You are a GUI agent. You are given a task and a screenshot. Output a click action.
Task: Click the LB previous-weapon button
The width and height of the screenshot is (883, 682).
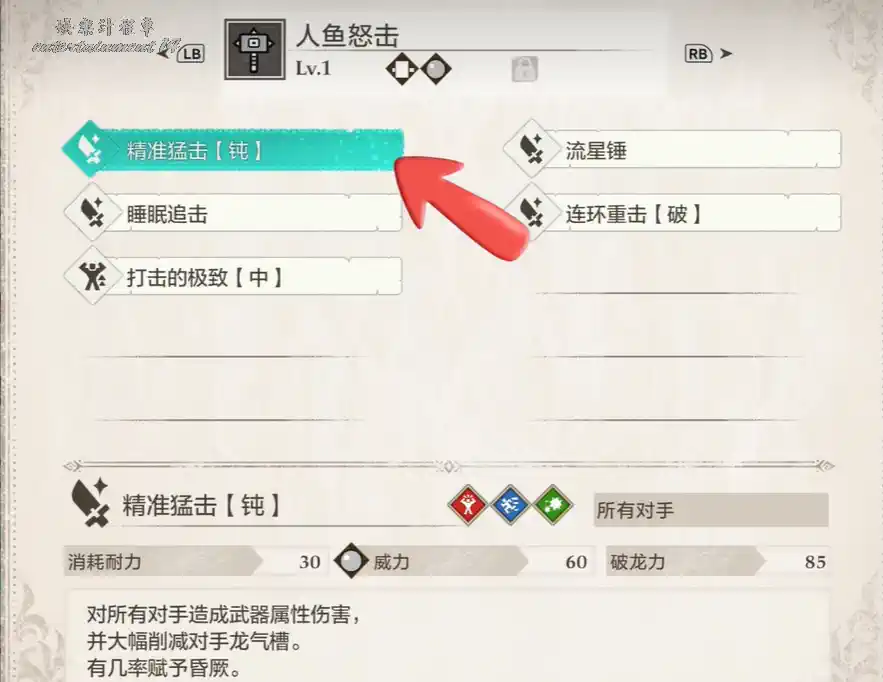tap(191, 54)
